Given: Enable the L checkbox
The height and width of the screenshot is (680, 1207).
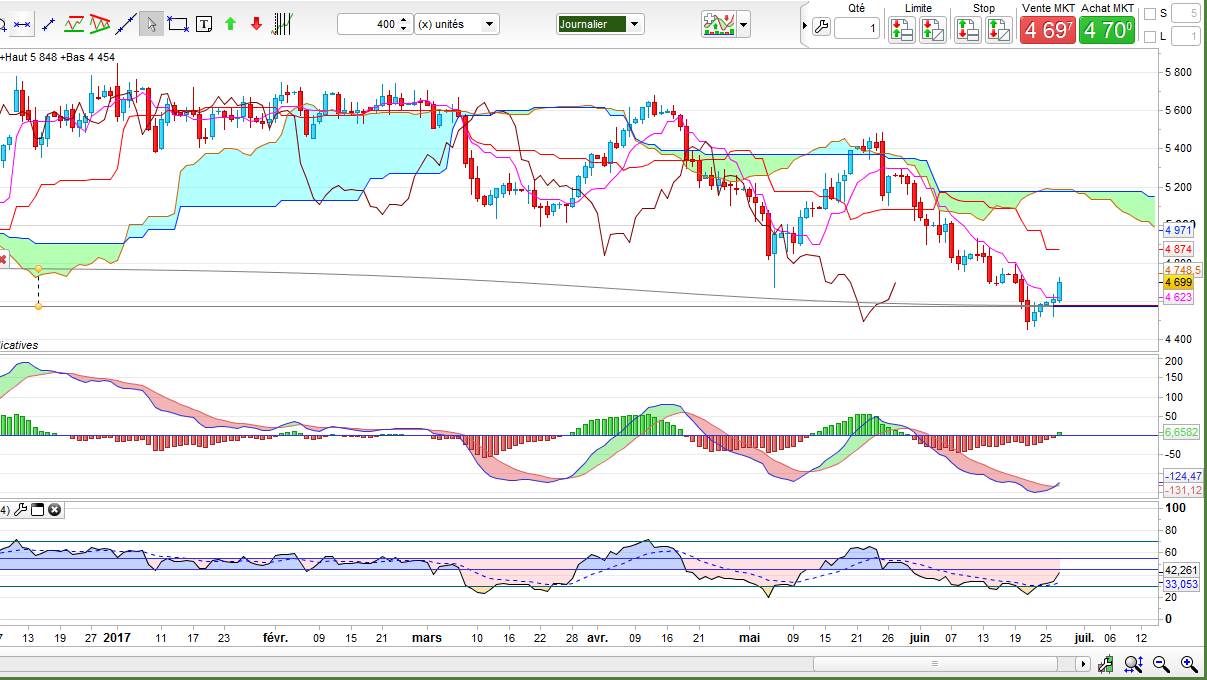Looking at the screenshot, I should coord(1149,37).
